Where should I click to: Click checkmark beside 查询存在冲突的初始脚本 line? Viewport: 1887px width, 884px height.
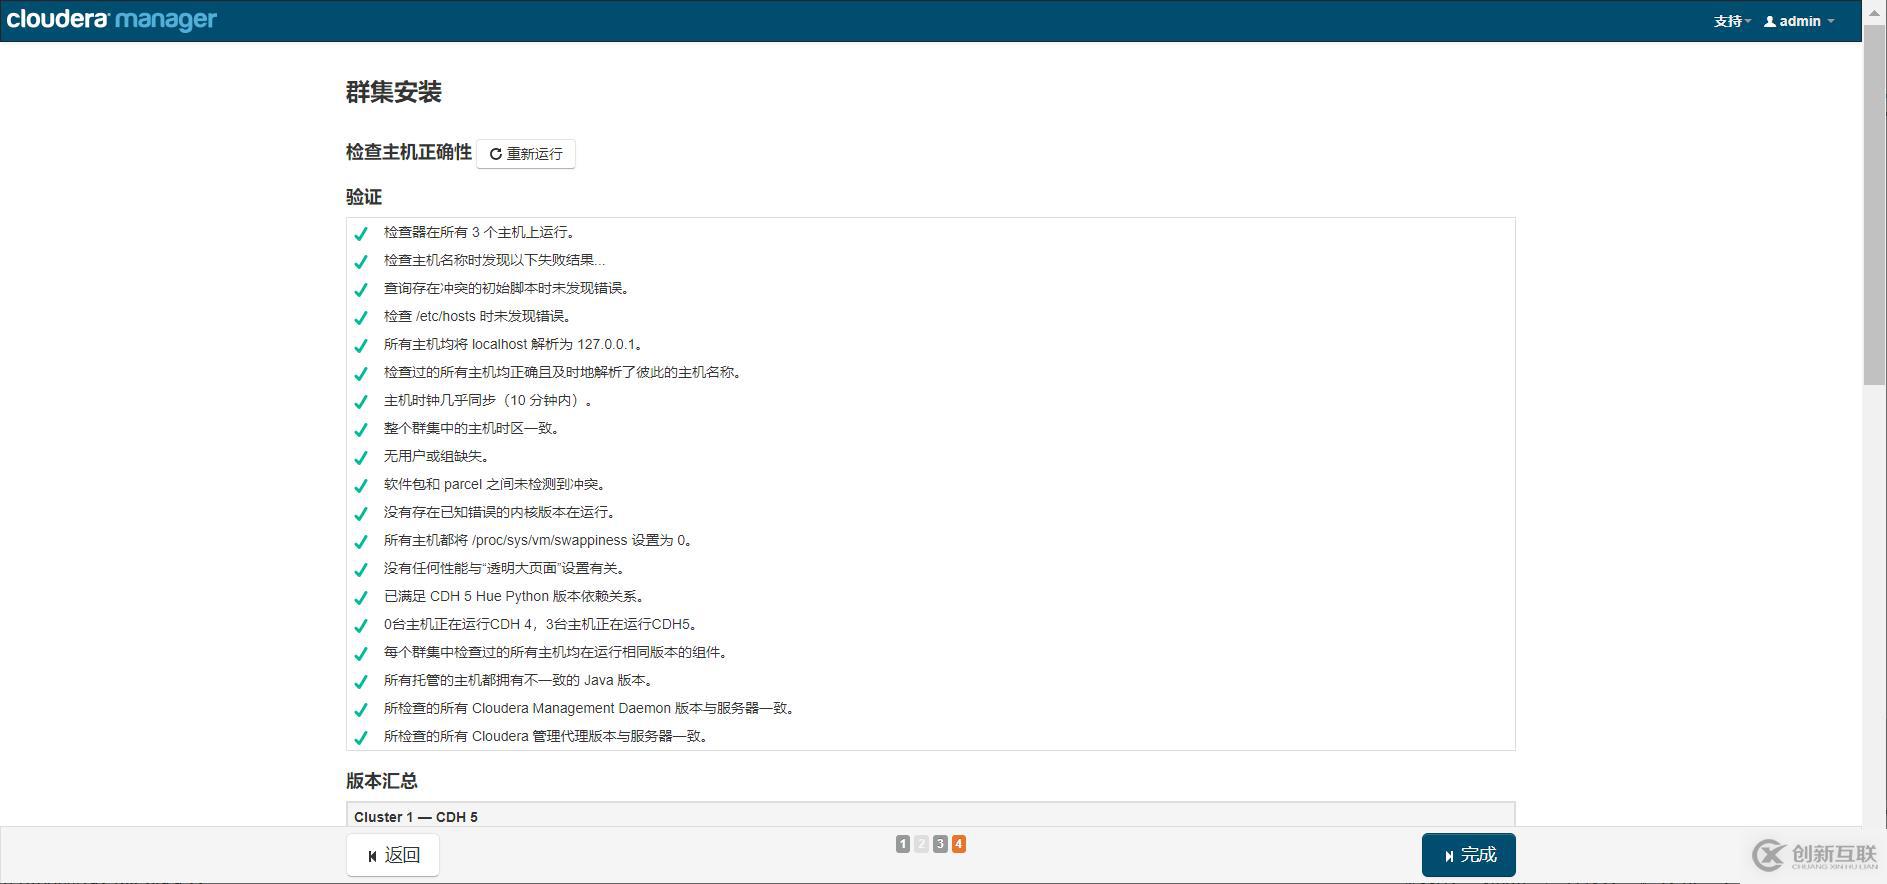coord(361,289)
